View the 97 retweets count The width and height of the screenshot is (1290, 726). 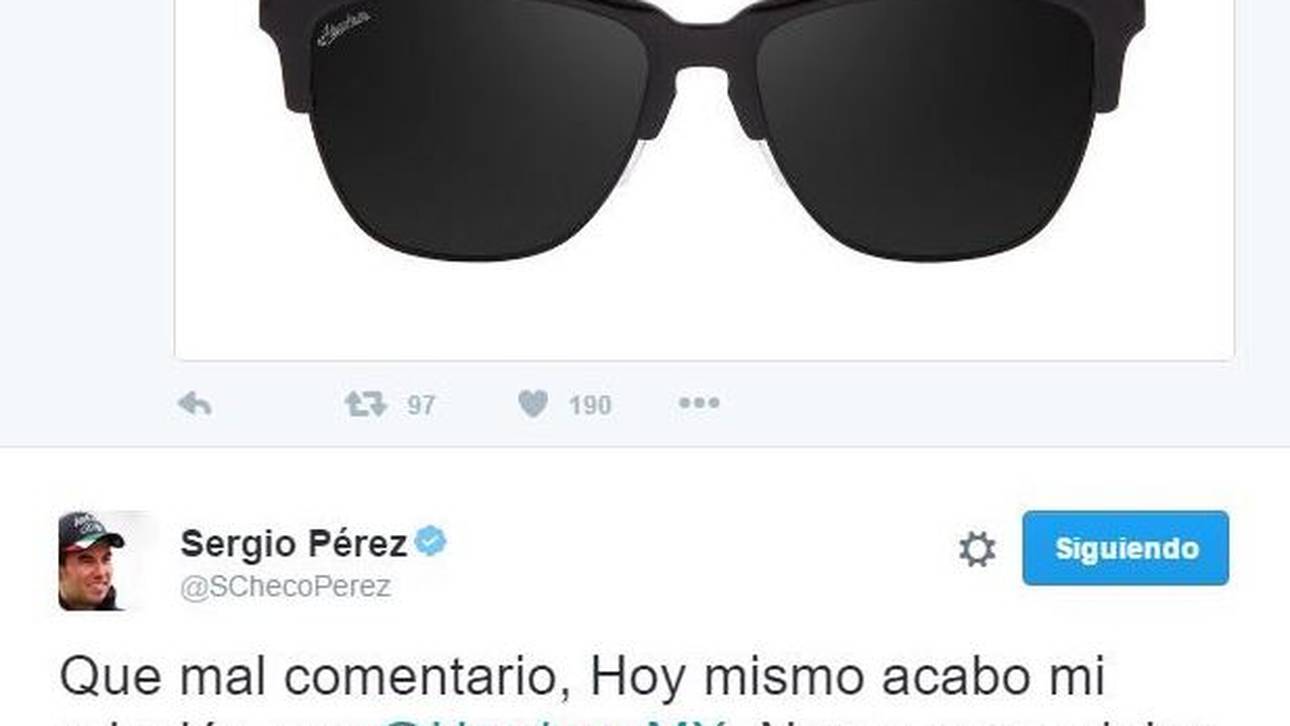[x=421, y=405]
